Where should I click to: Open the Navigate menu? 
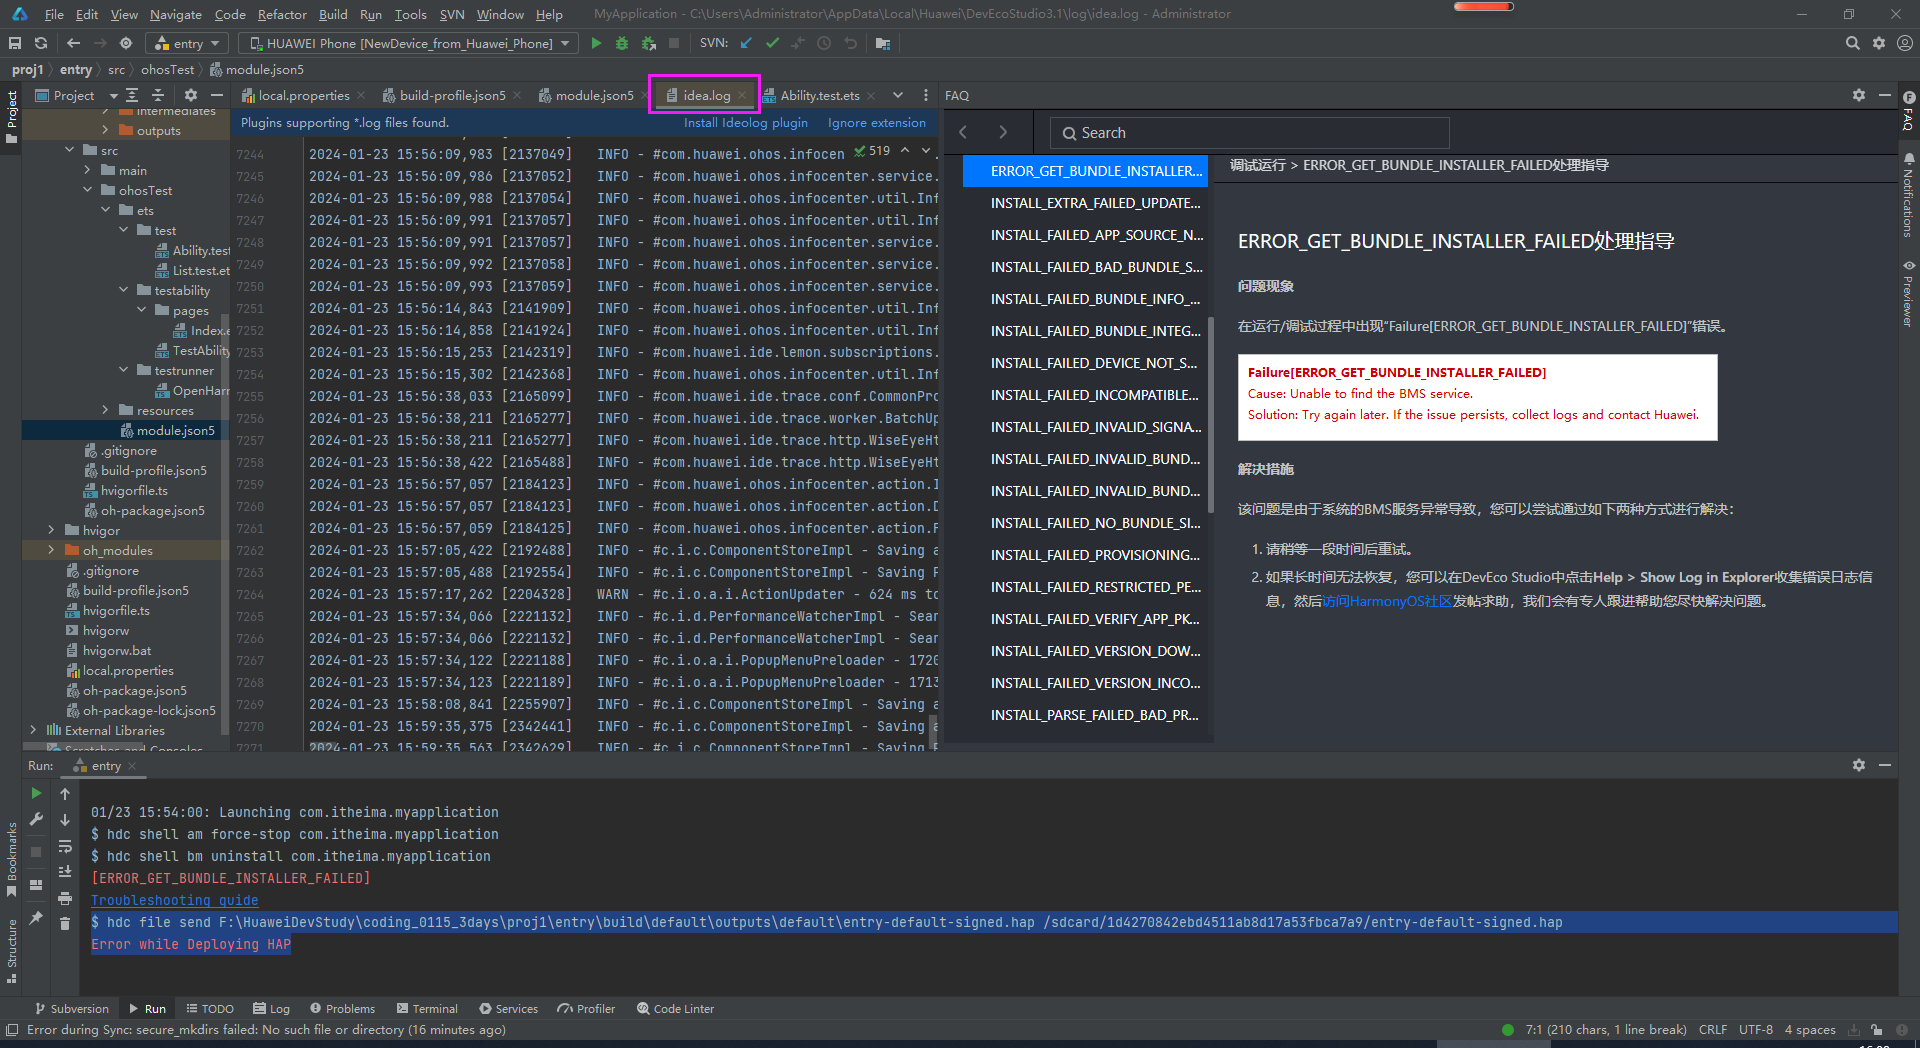tap(176, 14)
